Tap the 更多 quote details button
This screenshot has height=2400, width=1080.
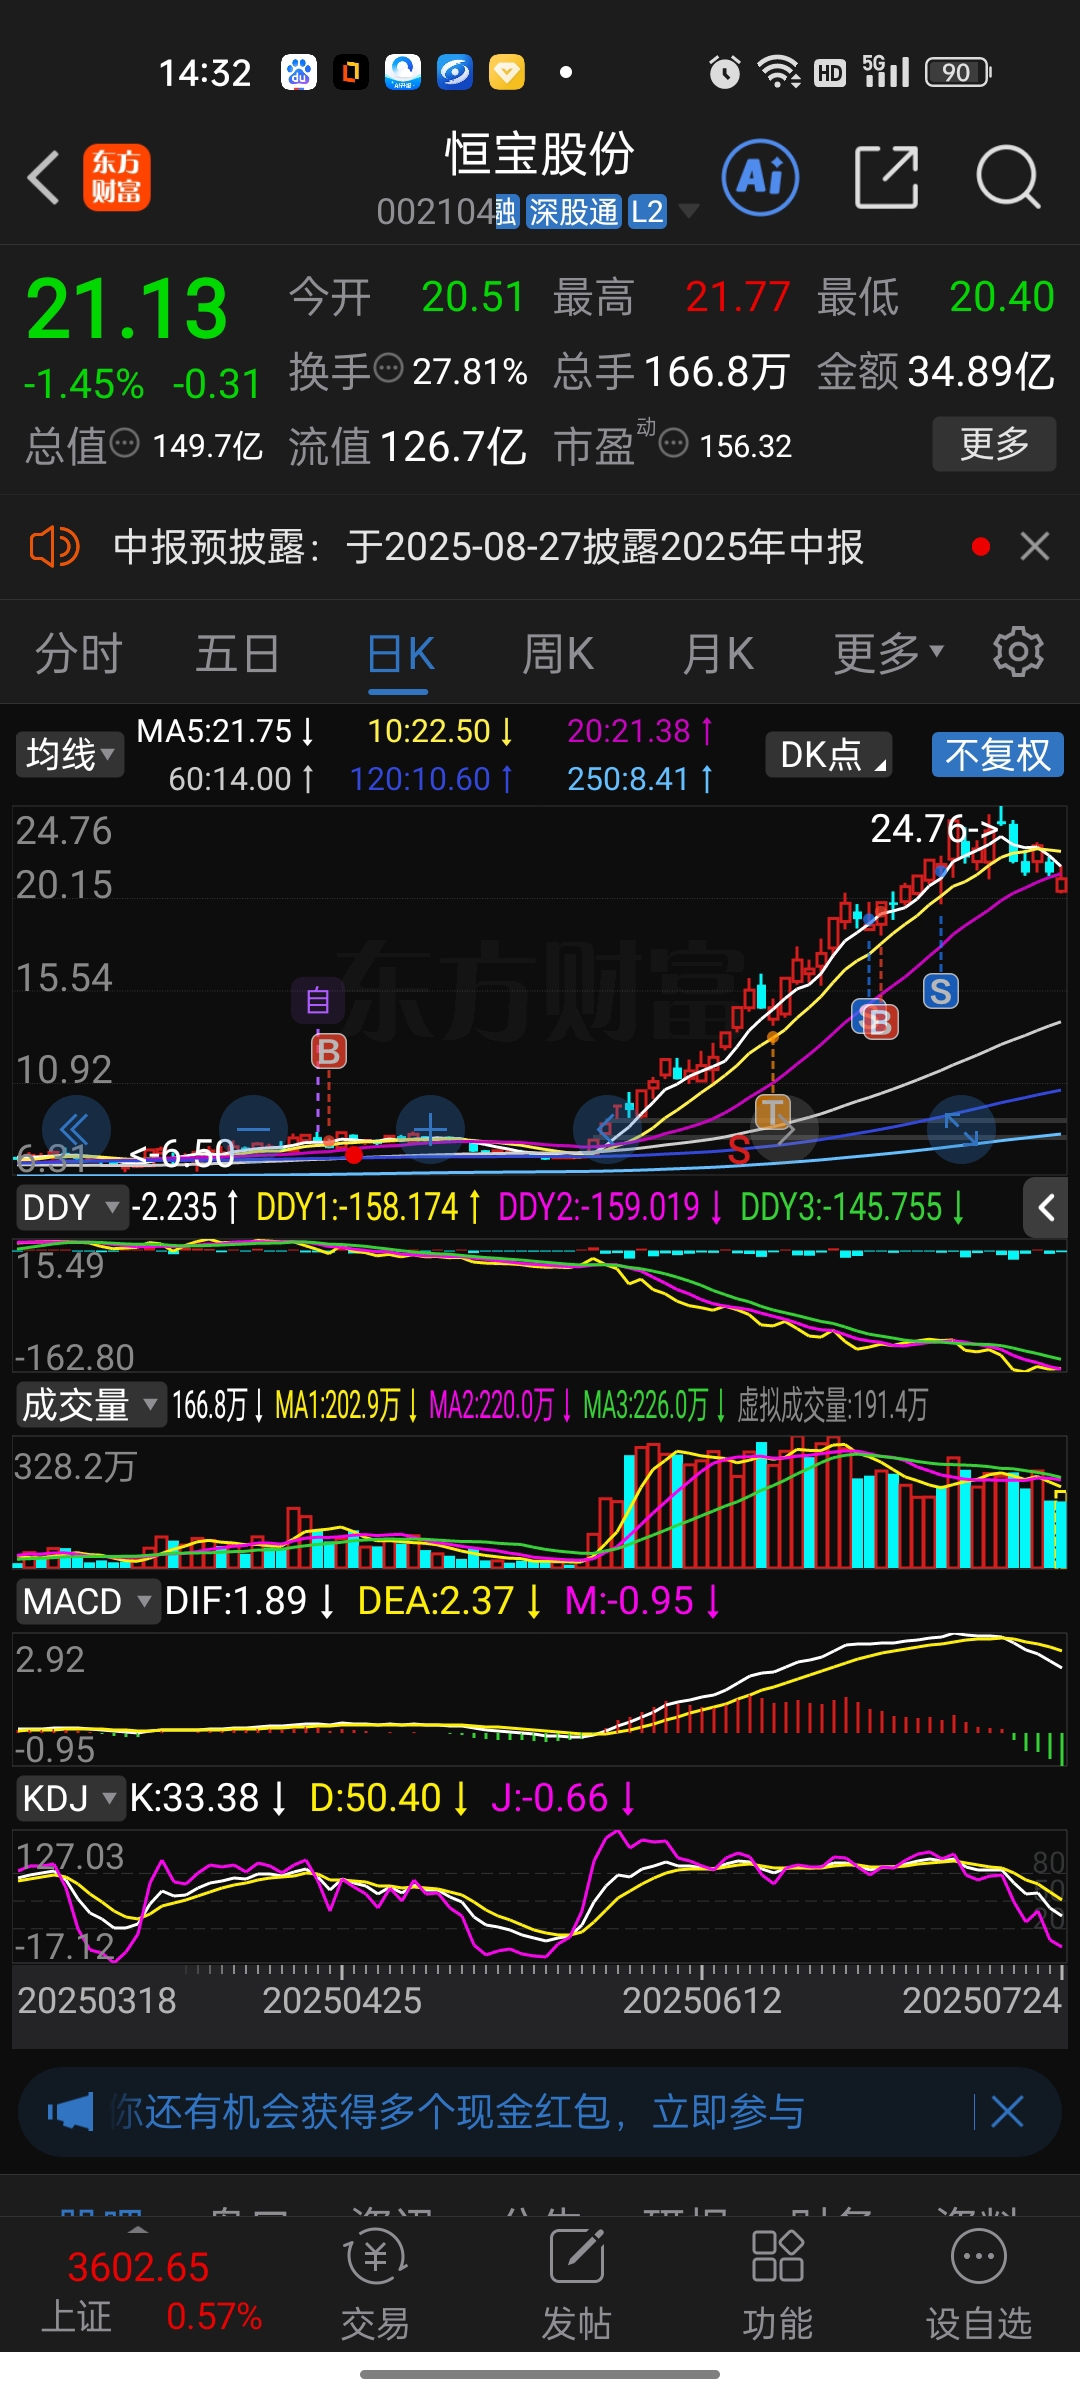click(994, 443)
